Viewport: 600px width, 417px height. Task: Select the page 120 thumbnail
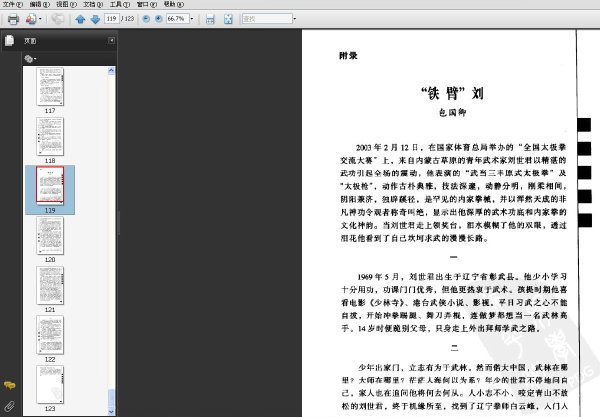pos(50,235)
